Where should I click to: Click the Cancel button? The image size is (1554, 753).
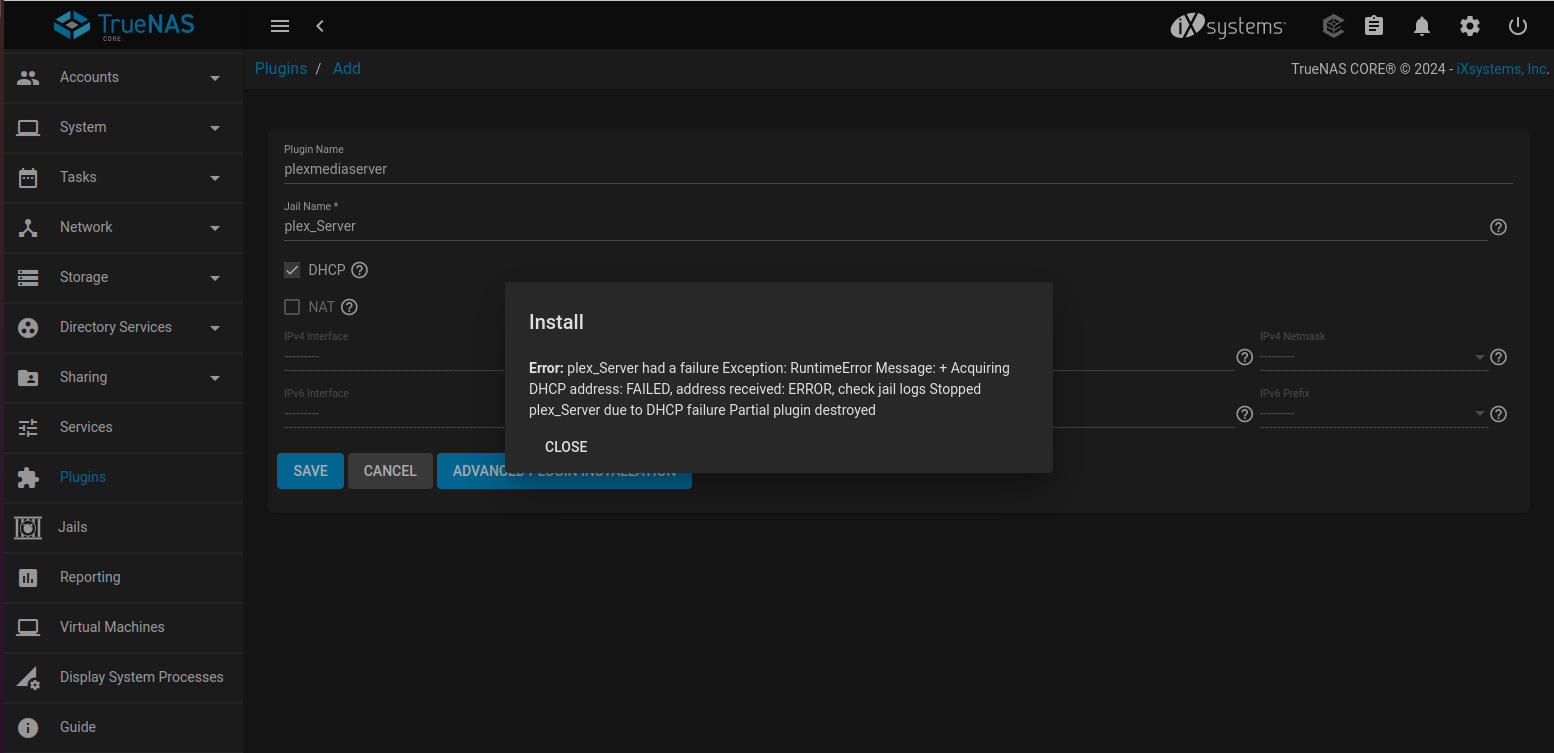tap(390, 471)
